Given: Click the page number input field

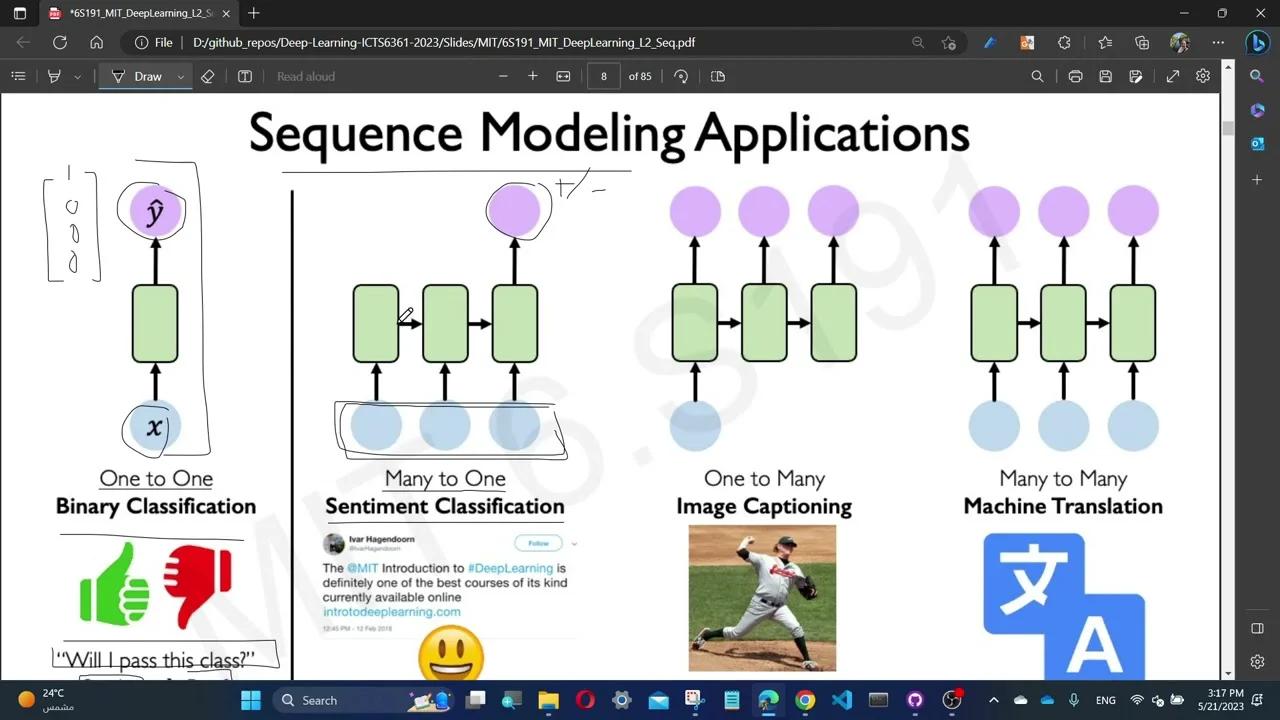Looking at the screenshot, I should click(x=603, y=76).
